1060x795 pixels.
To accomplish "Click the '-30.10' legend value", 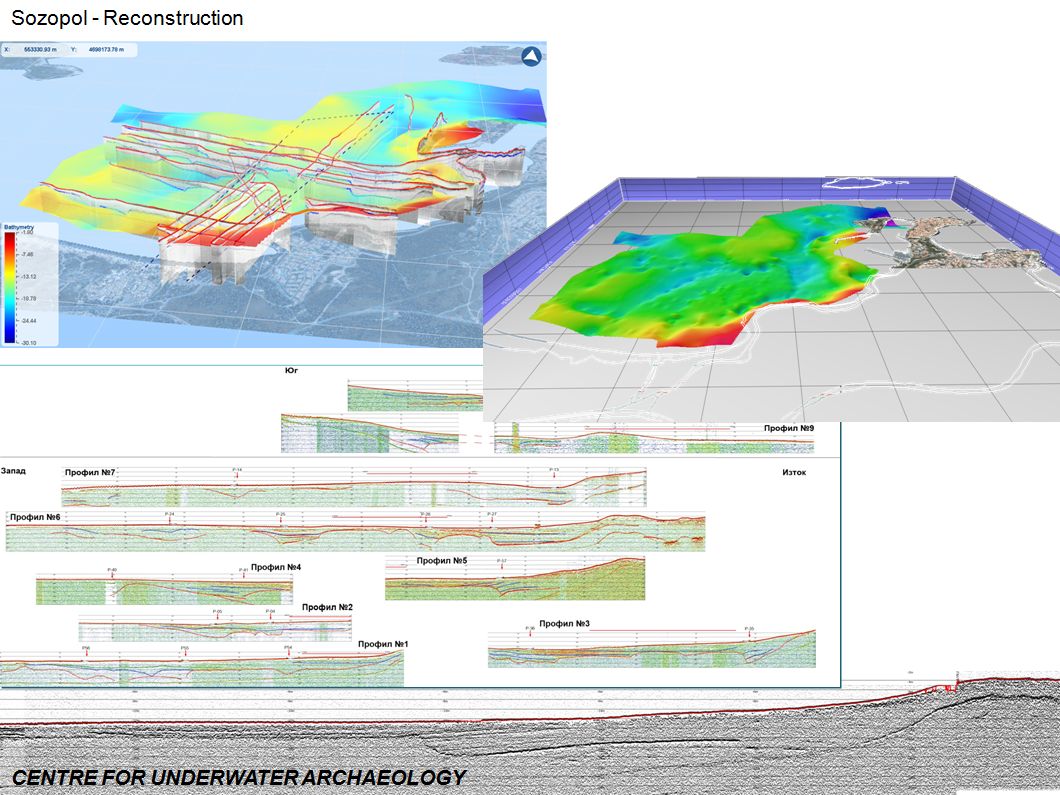I will [28, 343].
